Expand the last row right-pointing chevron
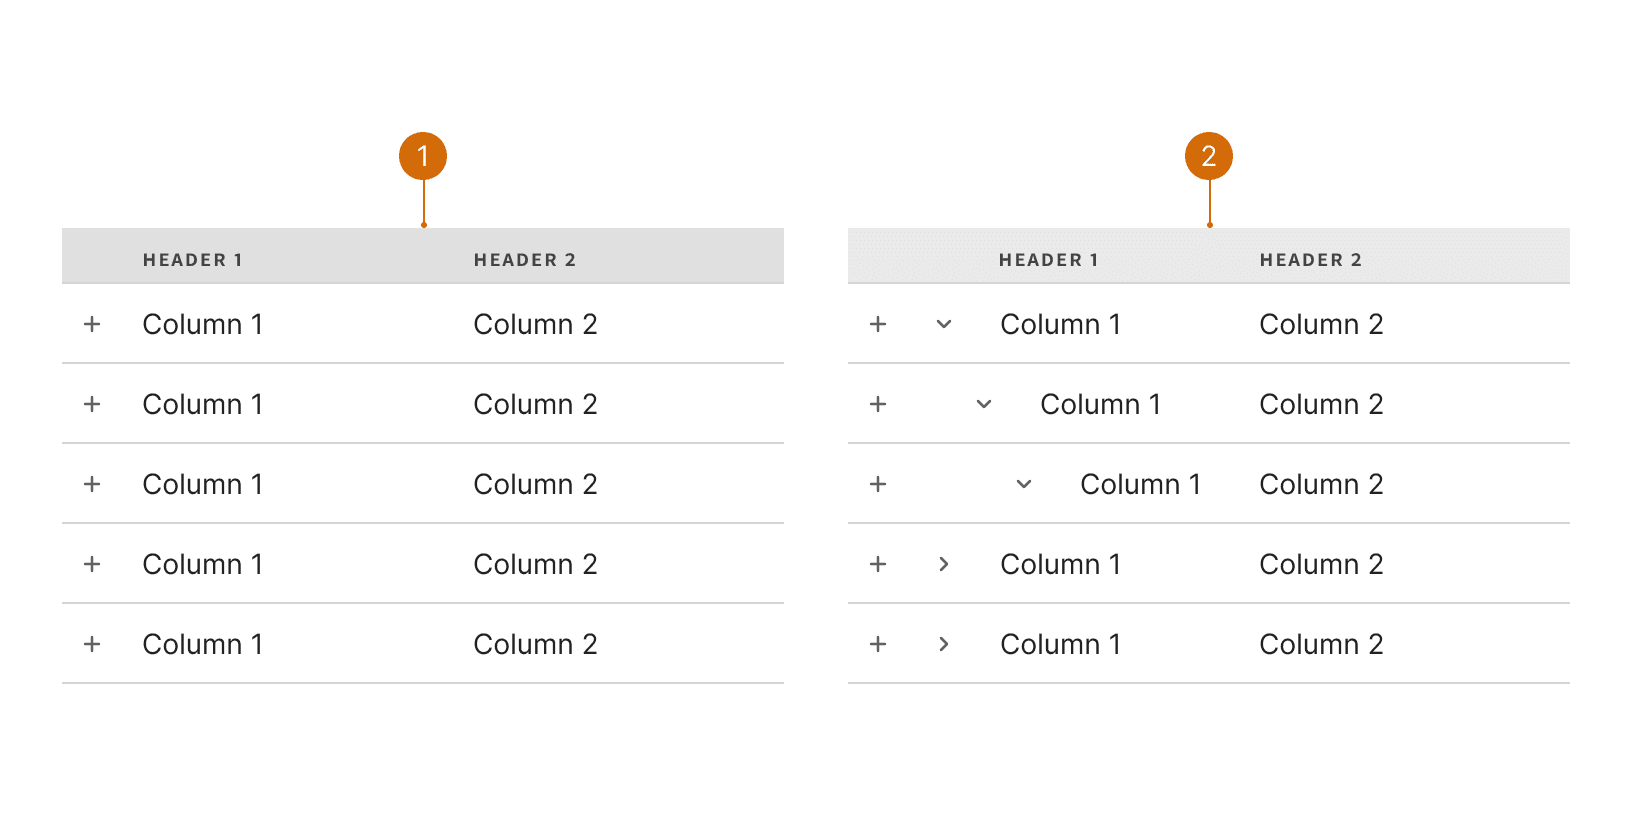This screenshot has width=1632, height=816. click(944, 644)
